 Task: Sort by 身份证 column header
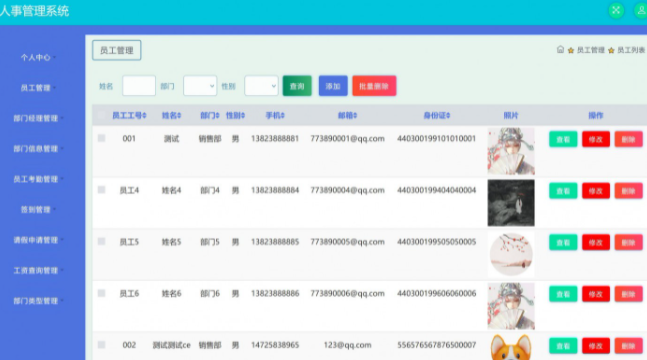(x=437, y=116)
